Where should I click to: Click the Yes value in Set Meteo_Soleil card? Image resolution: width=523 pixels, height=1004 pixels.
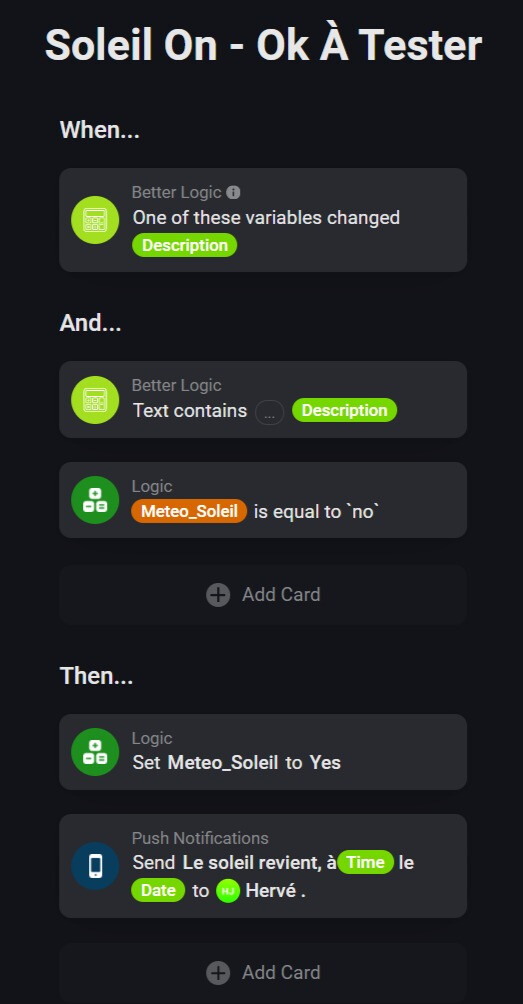coord(325,763)
